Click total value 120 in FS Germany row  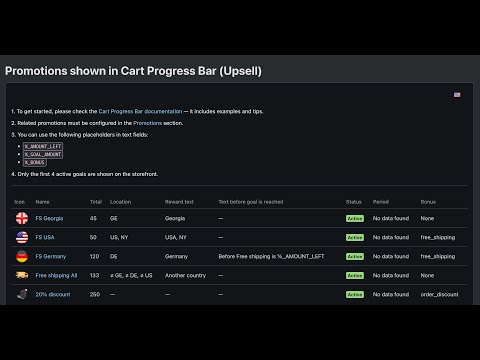tap(94, 256)
